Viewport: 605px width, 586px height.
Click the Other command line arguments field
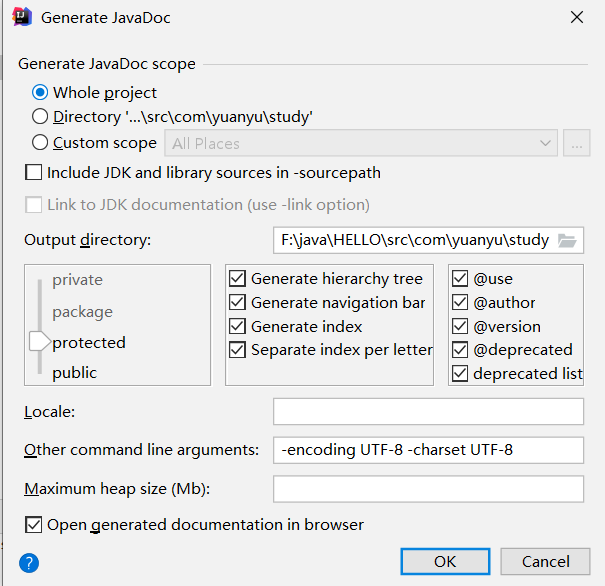pos(428,450)
